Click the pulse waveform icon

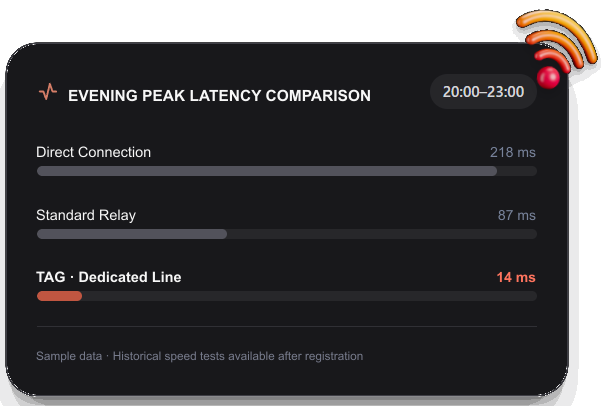point(48,92)
